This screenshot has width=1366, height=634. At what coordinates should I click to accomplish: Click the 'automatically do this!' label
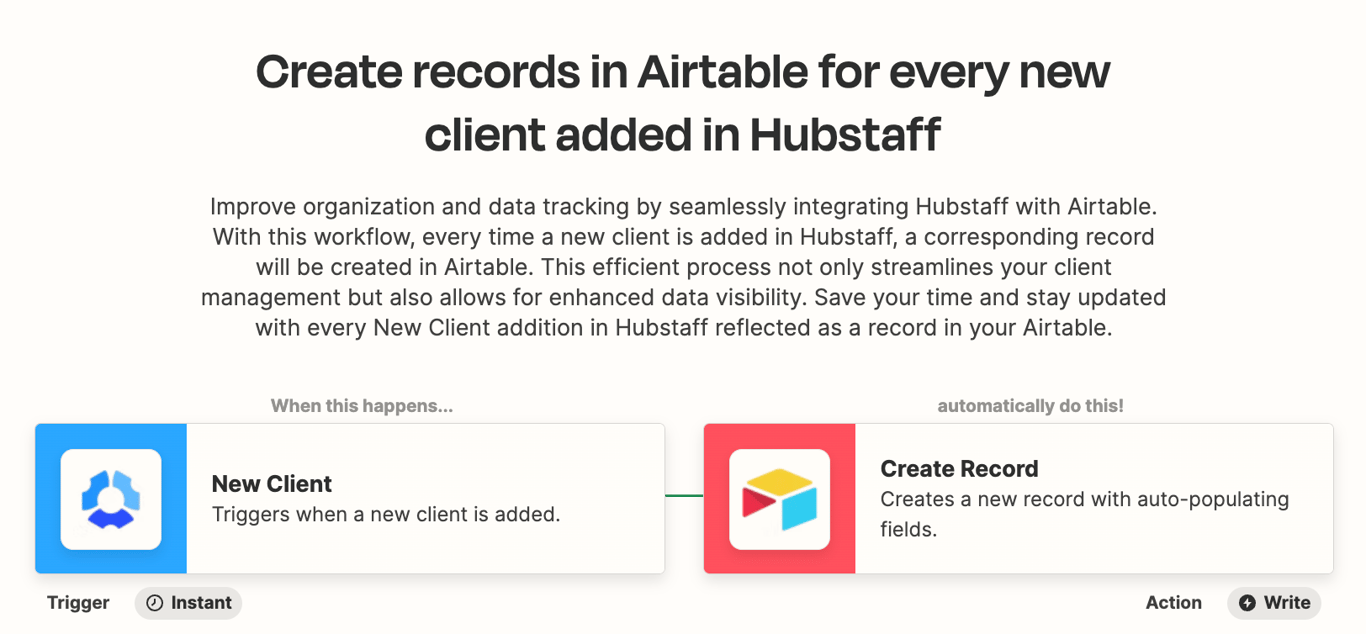(x=1031, y=406)
